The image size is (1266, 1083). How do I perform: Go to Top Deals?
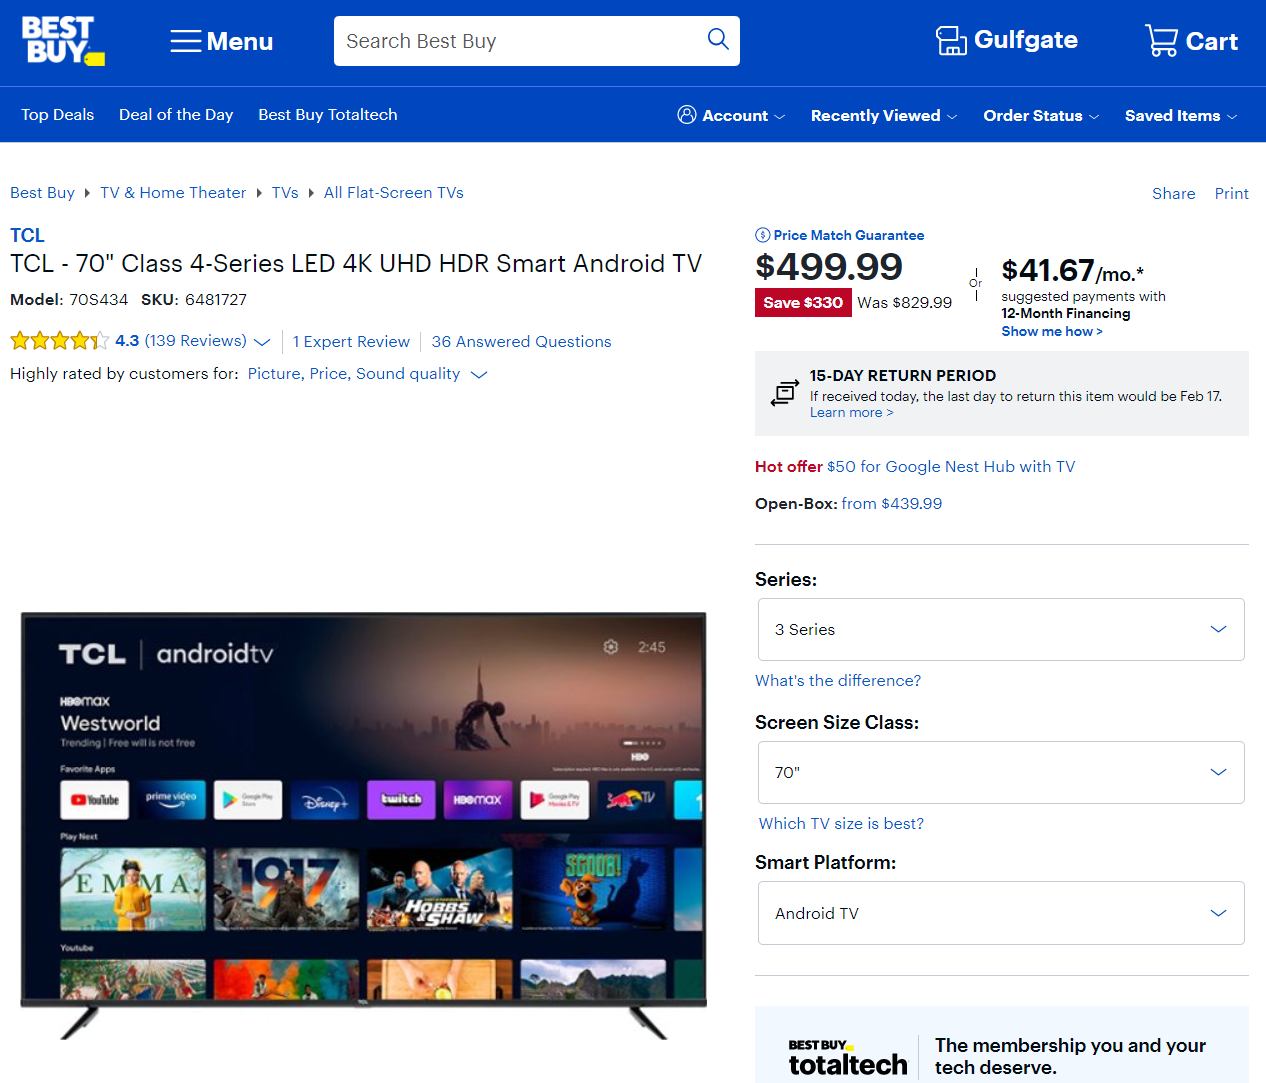point(58,115)
